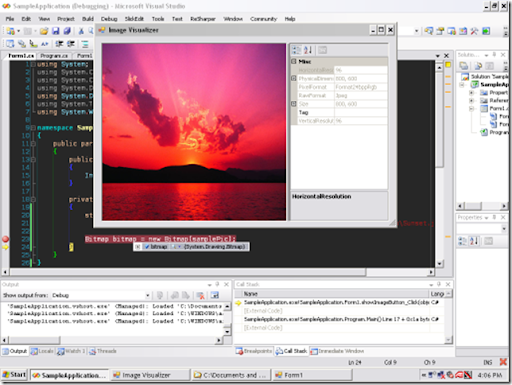Screen dimensions: 512x385
Task: Click the Clear All icon in the Output panel
Action: tap(200, 295)
